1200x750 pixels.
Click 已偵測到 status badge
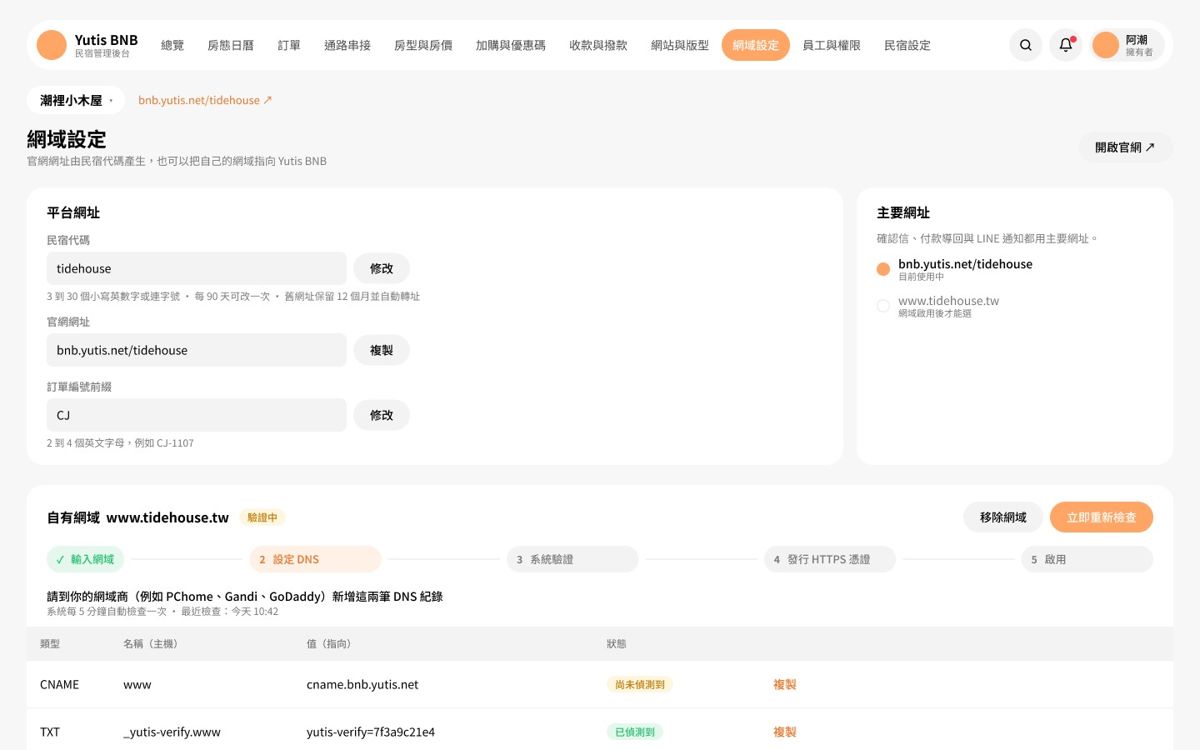tap(634, 732)
